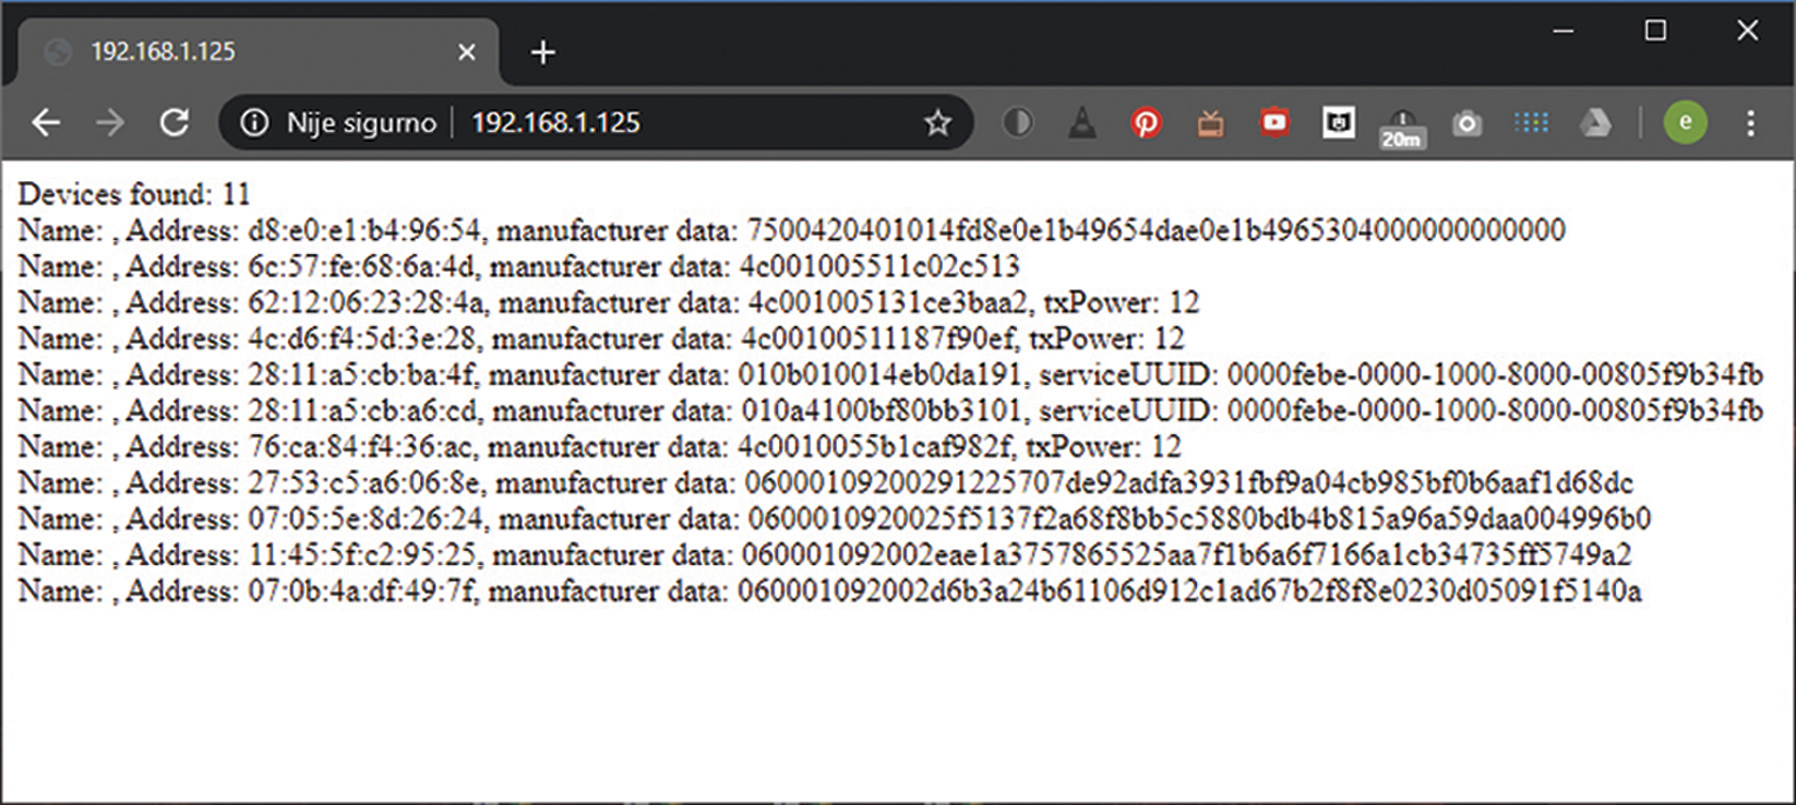Close the 192.168.1.125 tab
Viewport: 1796px width, 805px height.
(x=467, y=52)
